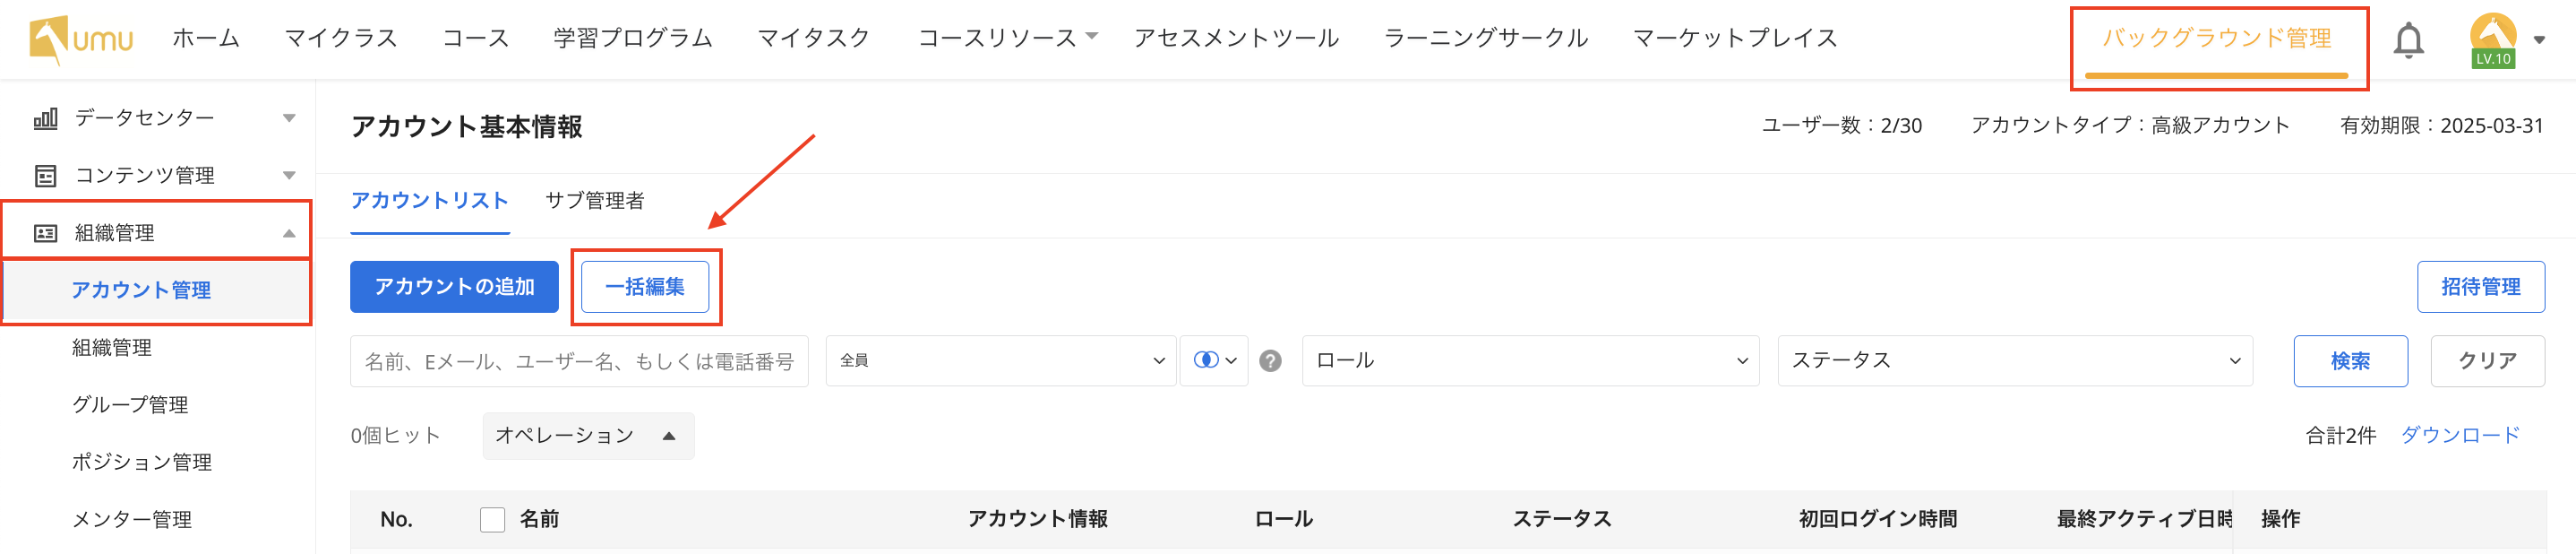
Task: Toggle the filter mode switch icon
Action: pyautogui.click(x=1213, y=361)
